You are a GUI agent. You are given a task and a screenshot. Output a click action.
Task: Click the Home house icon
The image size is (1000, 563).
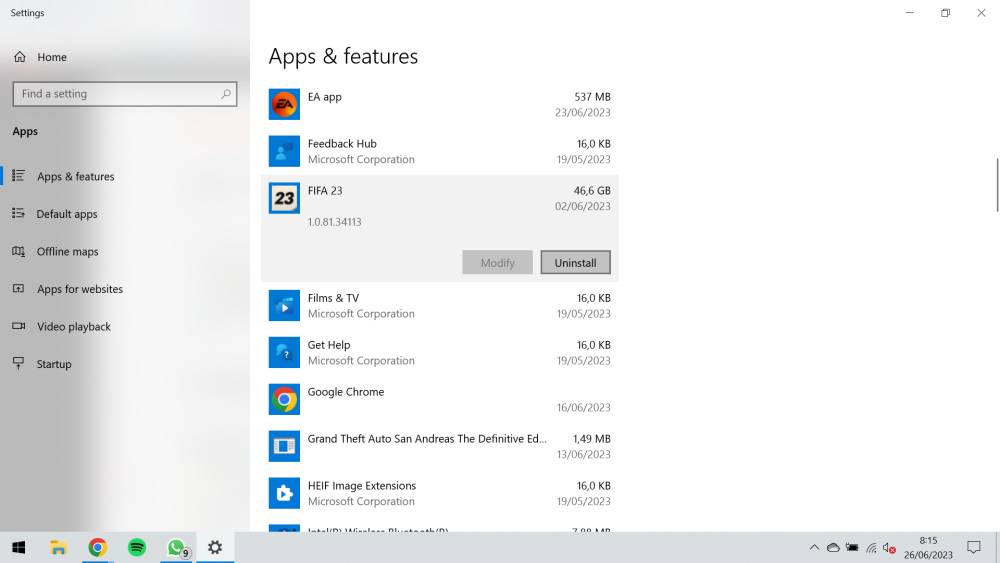pyautogui.click(x=20, y=57)
